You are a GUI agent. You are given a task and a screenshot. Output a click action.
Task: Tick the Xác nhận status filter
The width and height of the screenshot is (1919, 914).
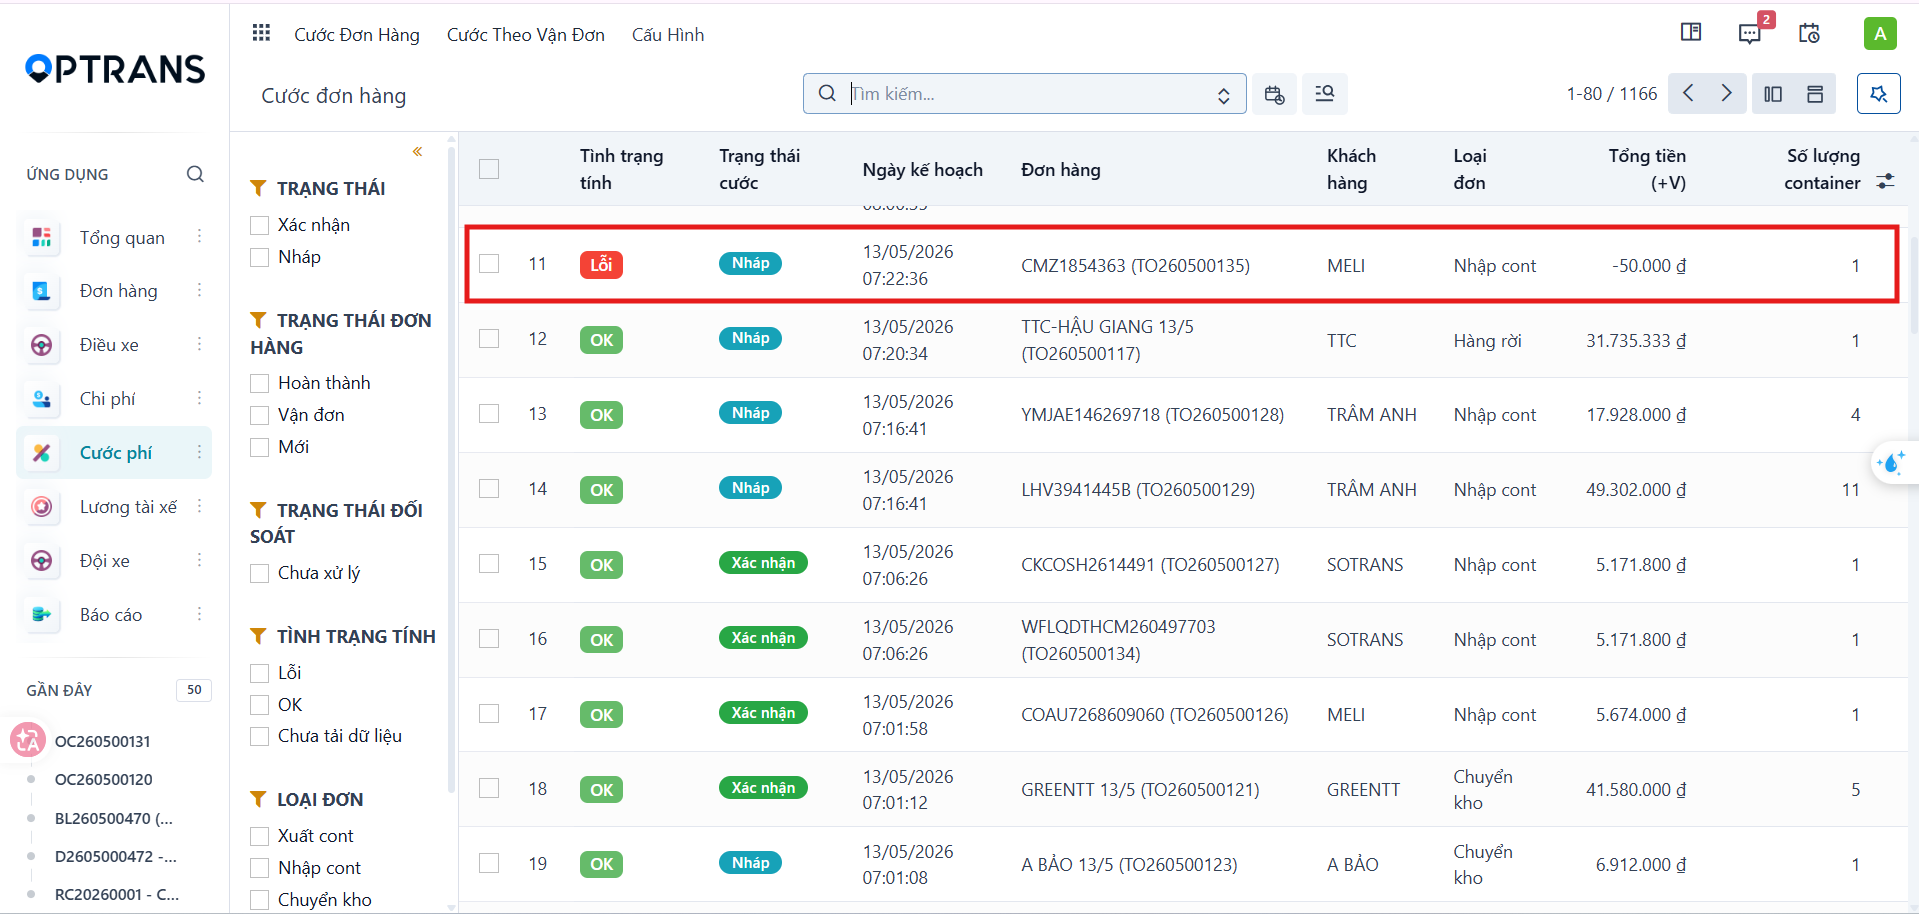[x=260, y=225]
